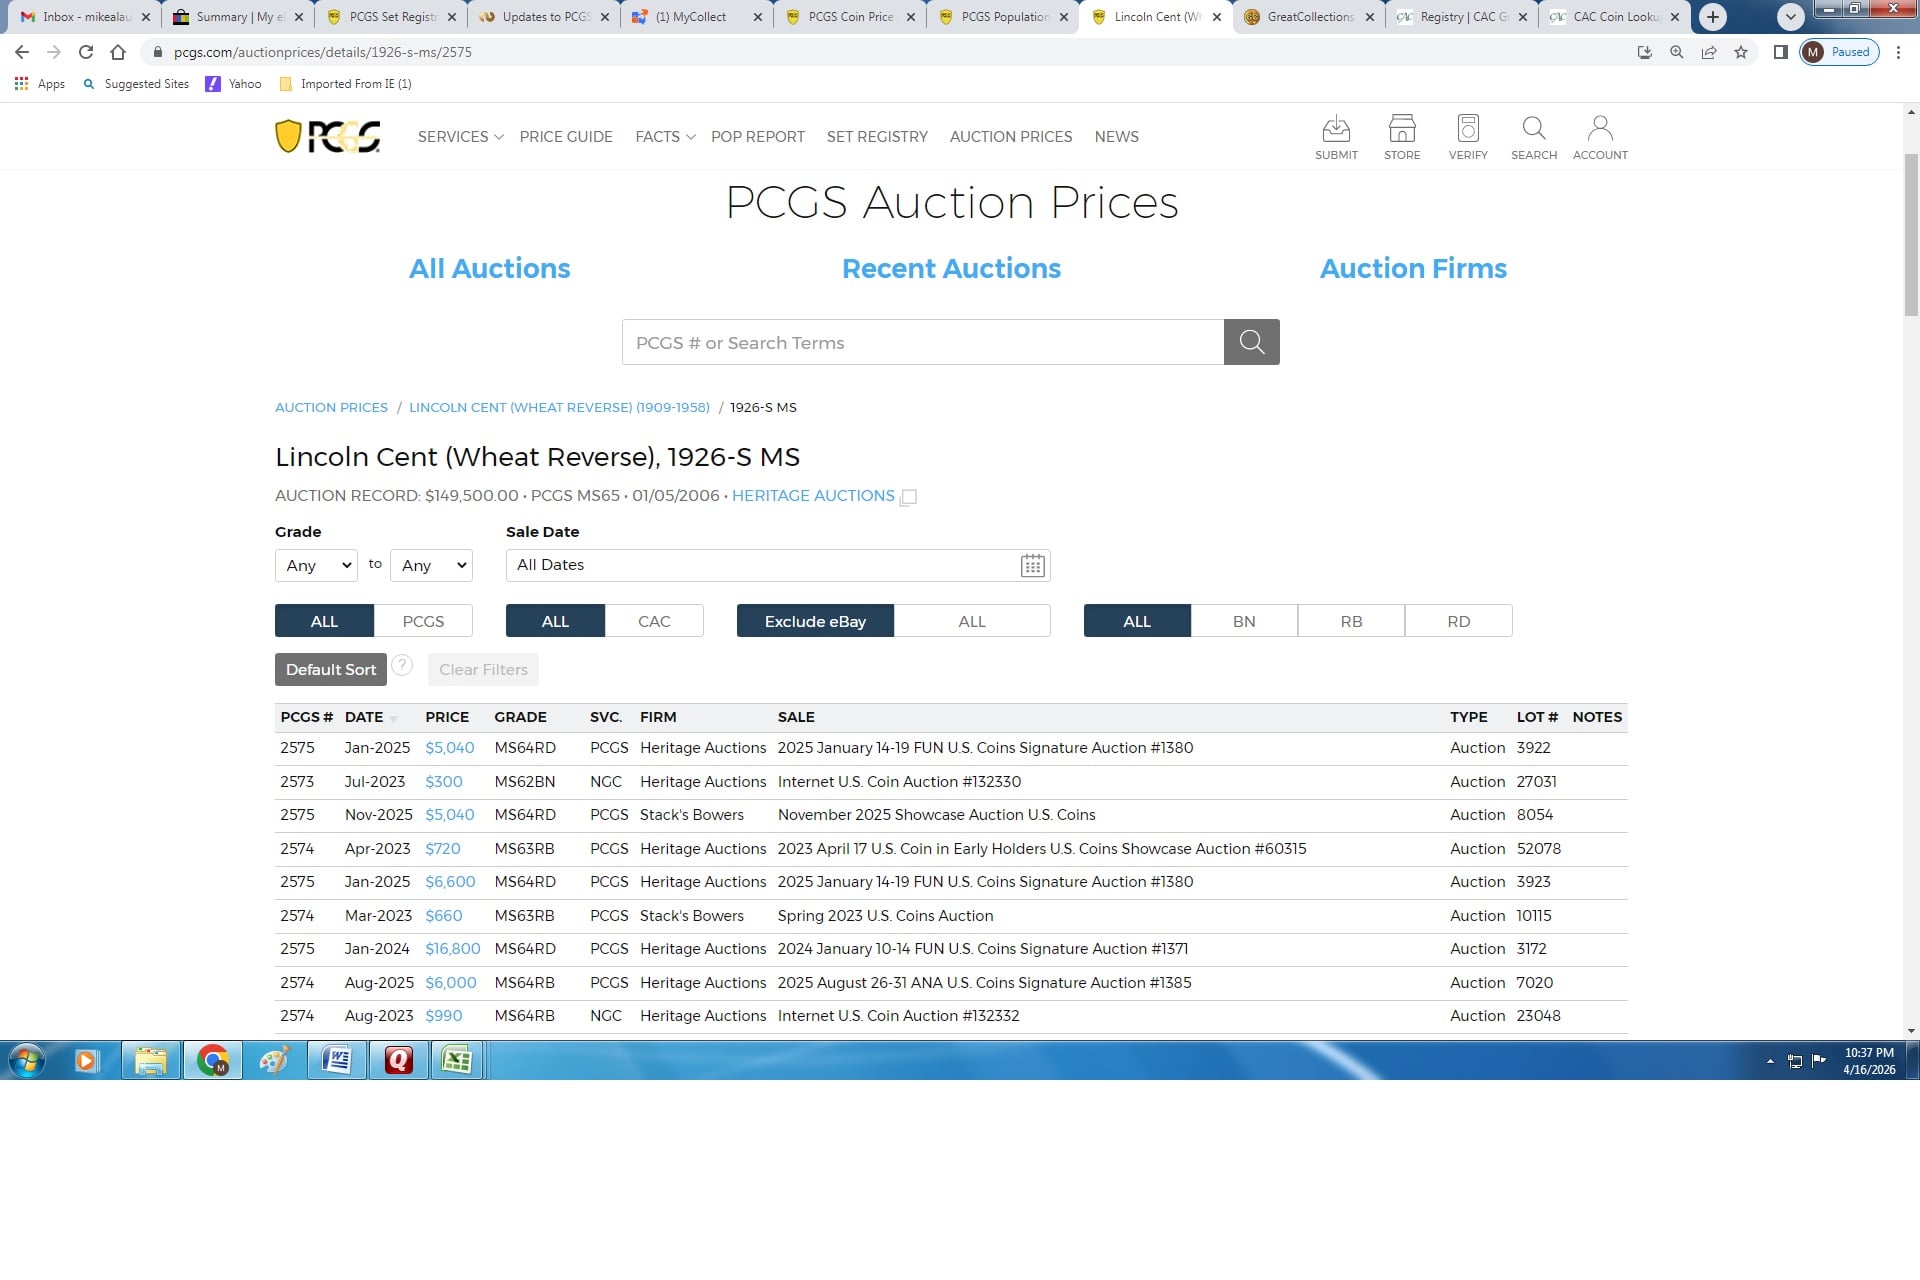Toggle the RD color filter
Image resolution: width=1920 pixels, height=1280 pixels.
[1458, 621]
